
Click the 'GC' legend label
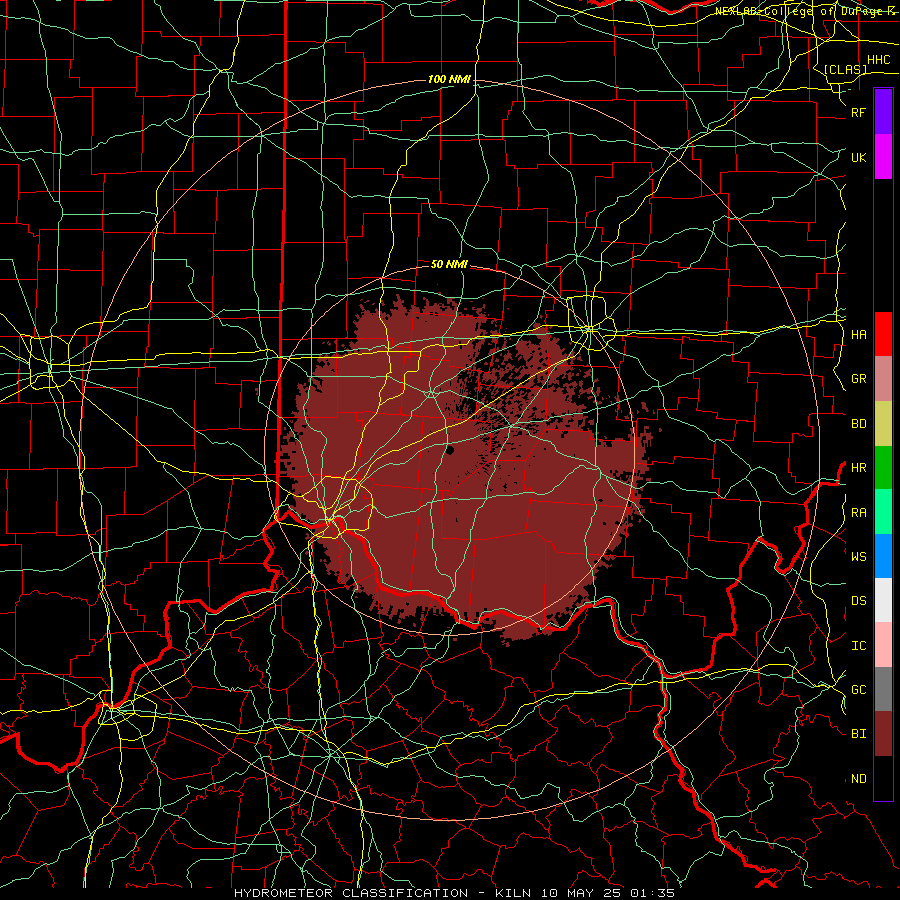(x=858, y=689)
